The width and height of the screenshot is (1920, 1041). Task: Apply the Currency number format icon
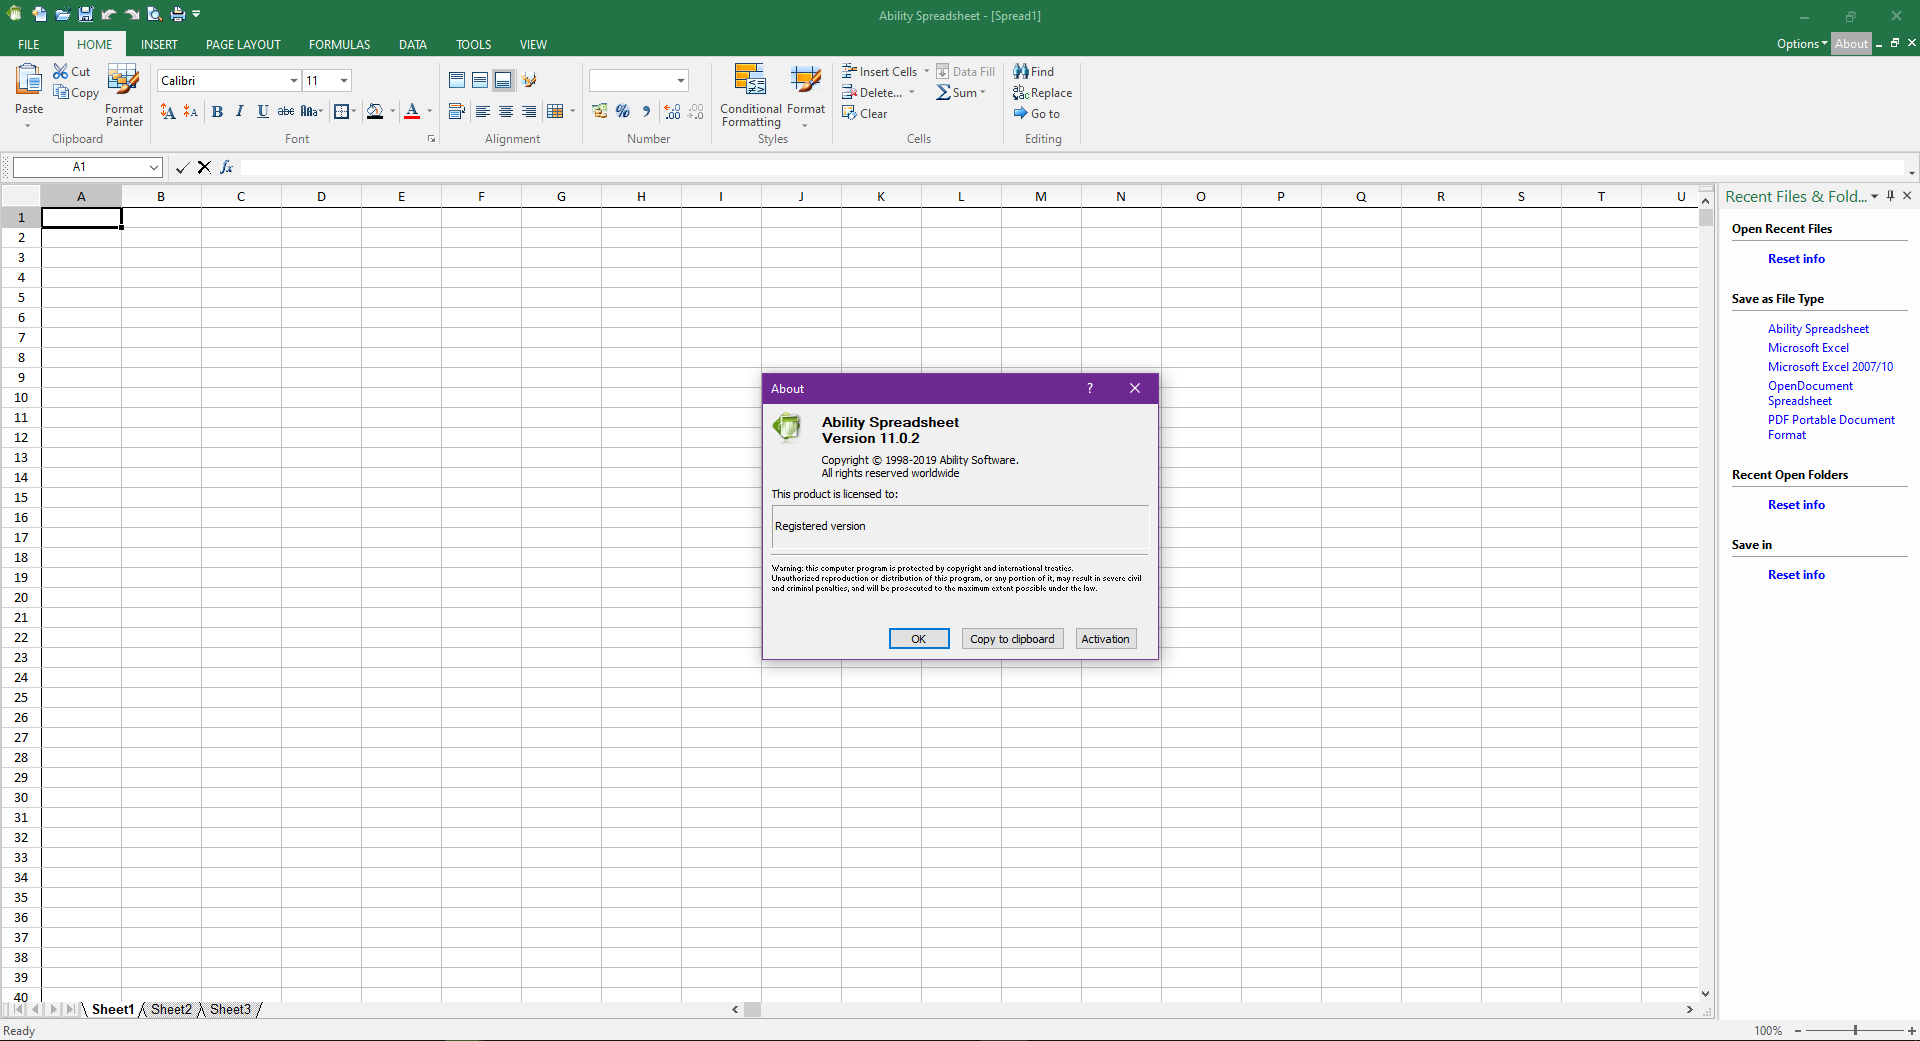[x=599, y=111]
